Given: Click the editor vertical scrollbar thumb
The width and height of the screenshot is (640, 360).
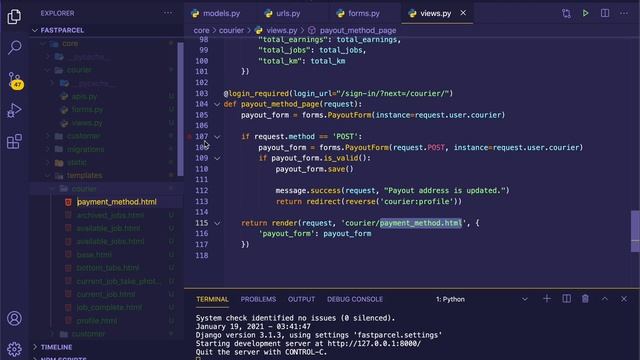Looking at the screenshot, I should tap(635, 231).
